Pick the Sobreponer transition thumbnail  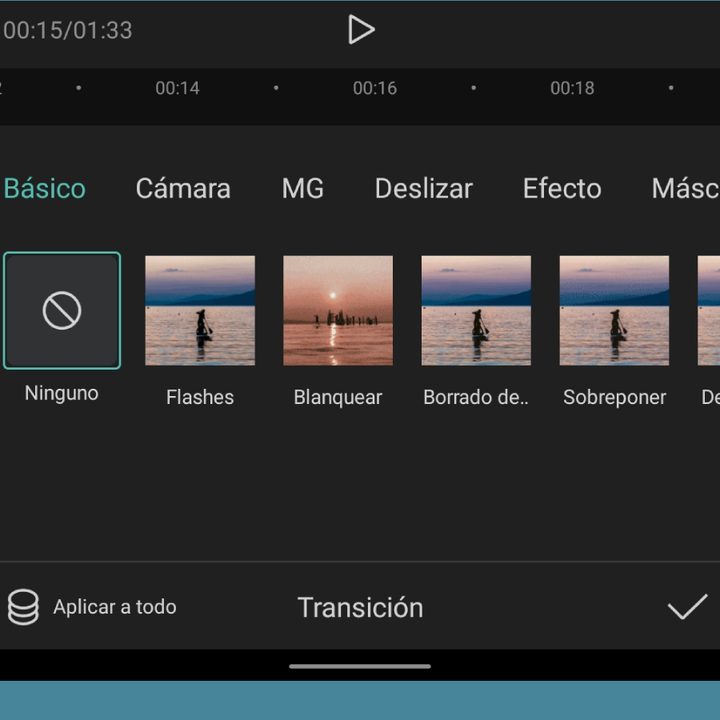(x=614, y=310)
